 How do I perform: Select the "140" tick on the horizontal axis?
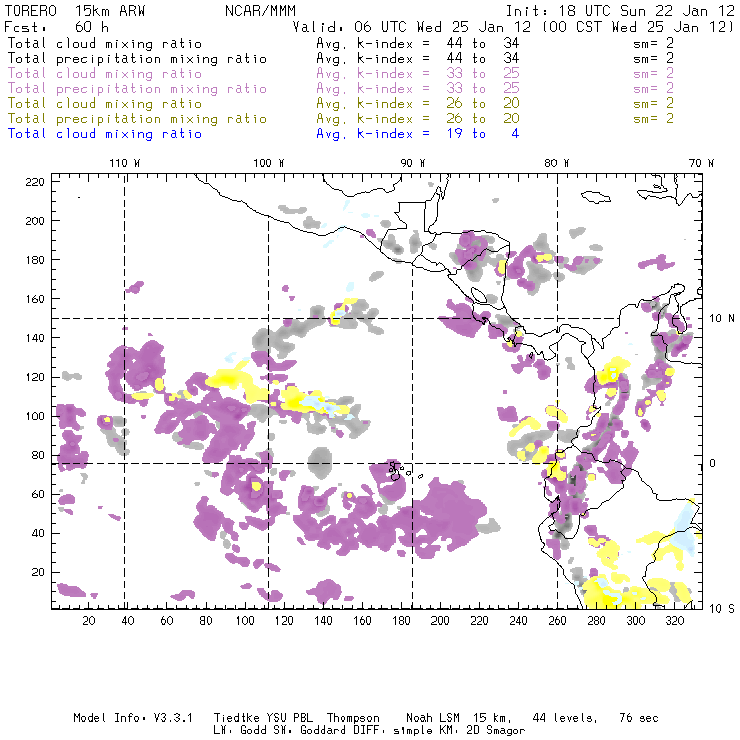click(x=323, y=621)
